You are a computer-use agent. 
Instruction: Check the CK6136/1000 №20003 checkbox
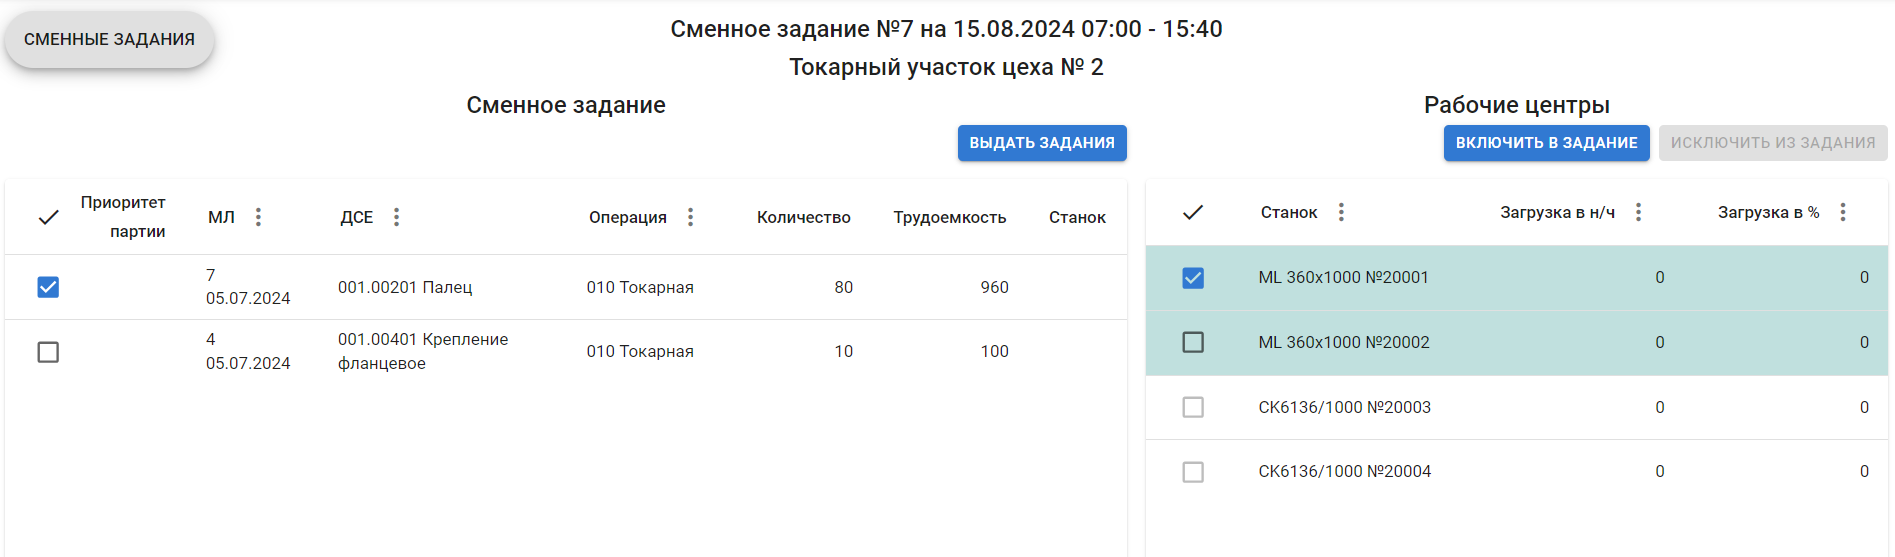tap(1193, 407)
